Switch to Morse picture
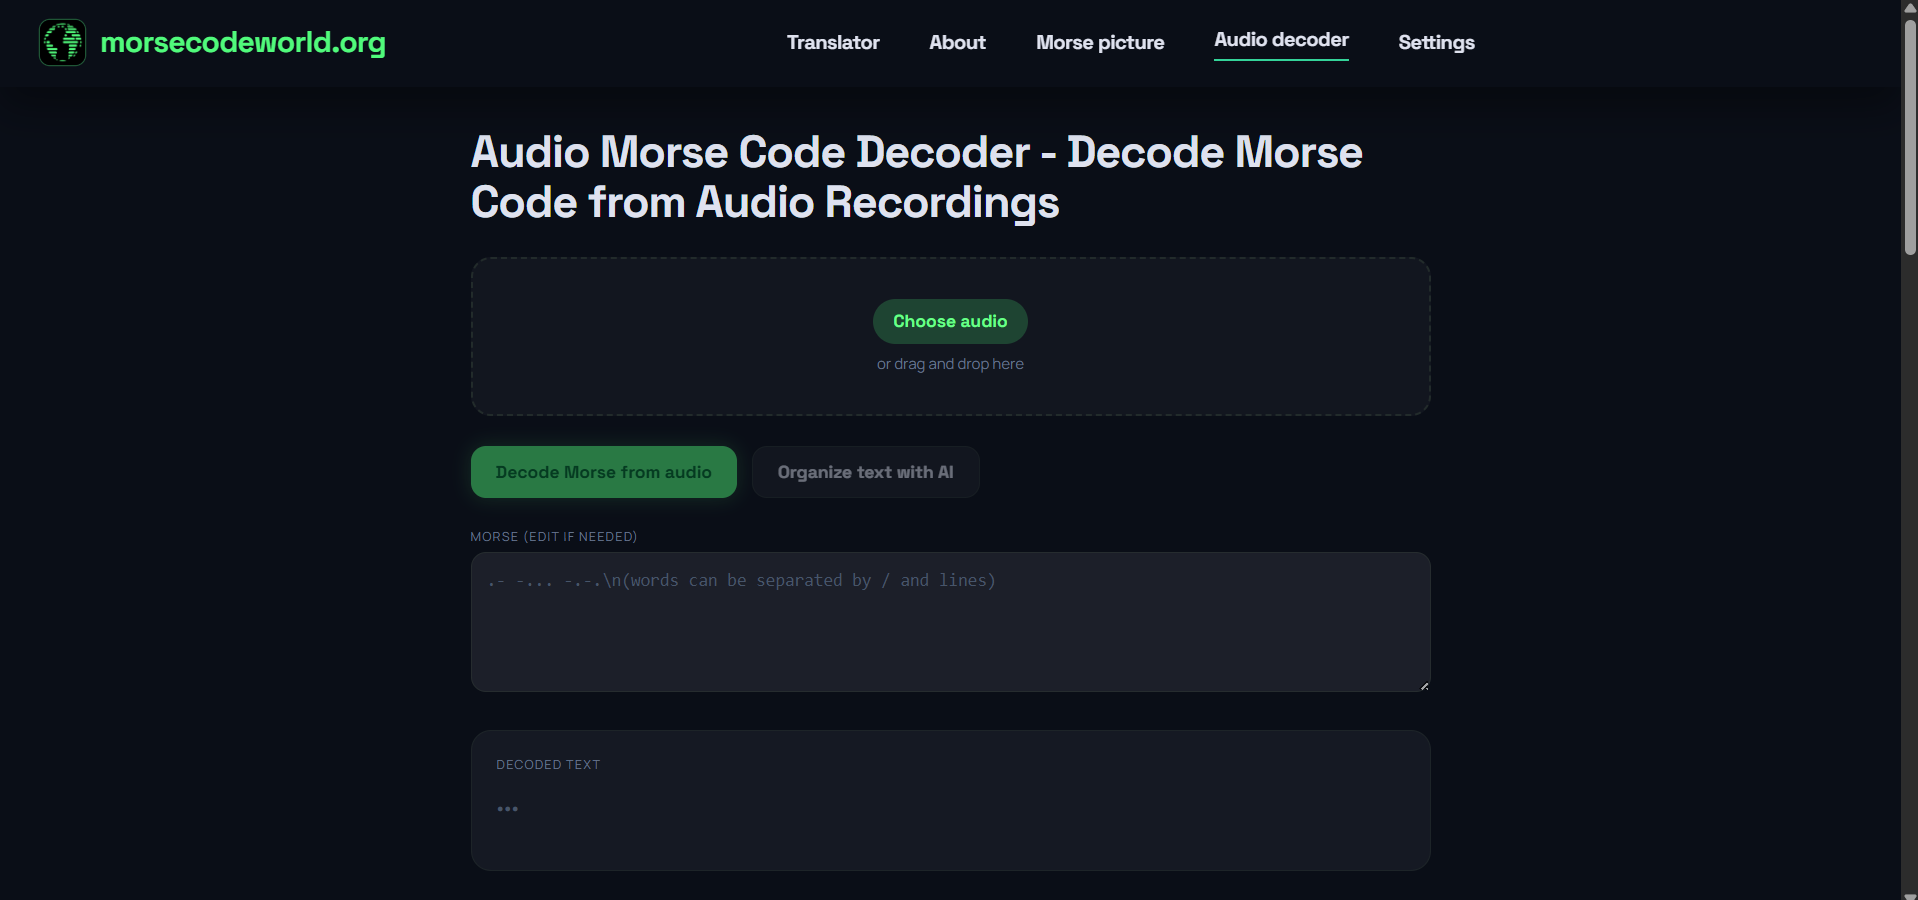 coord(1100,42)
